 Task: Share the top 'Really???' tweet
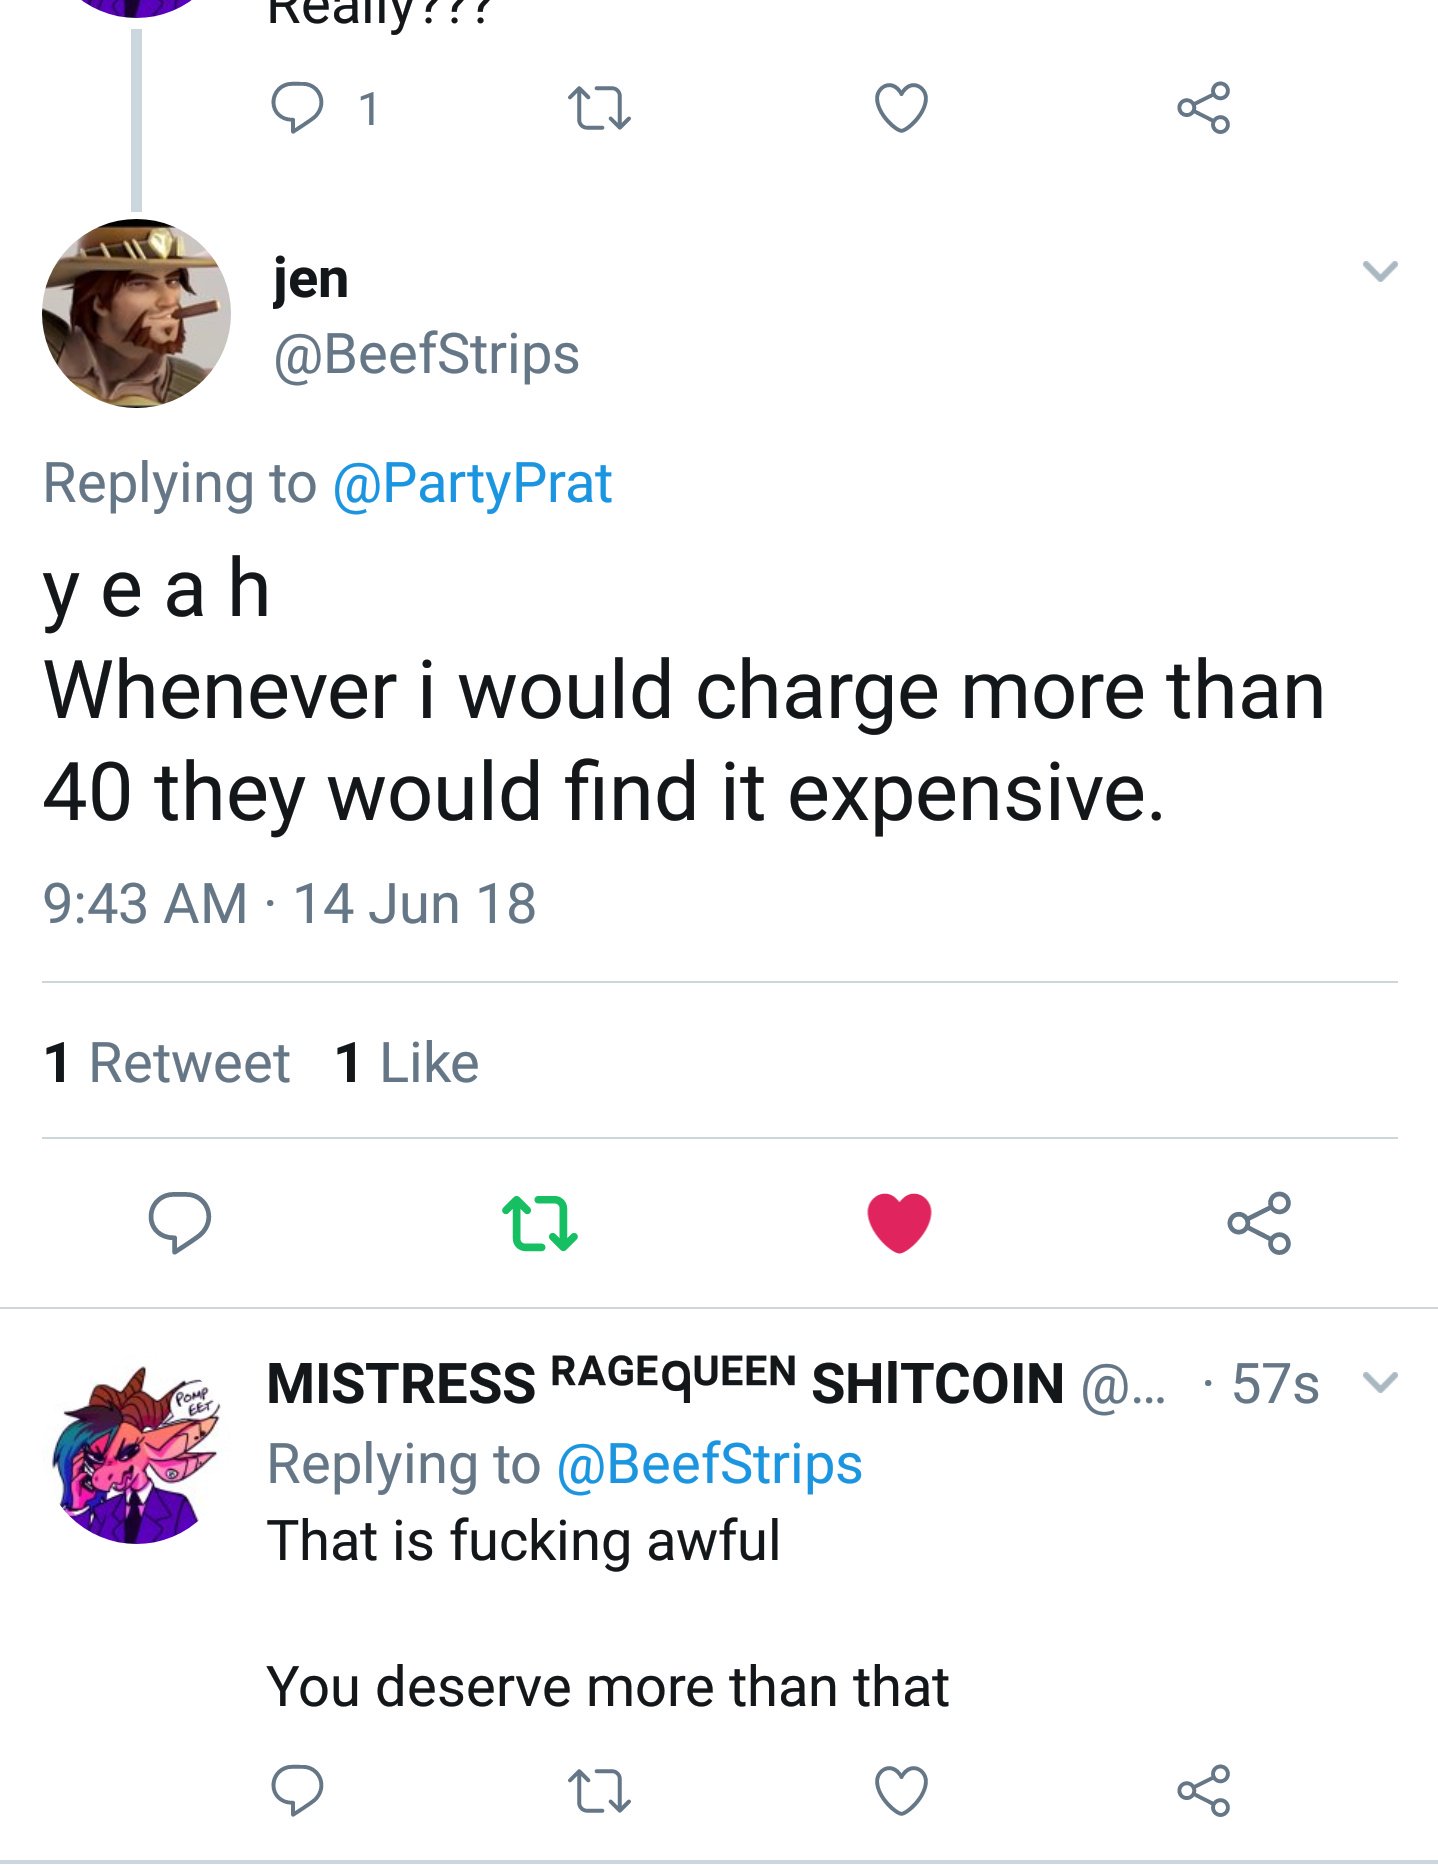pos(1203,108)
